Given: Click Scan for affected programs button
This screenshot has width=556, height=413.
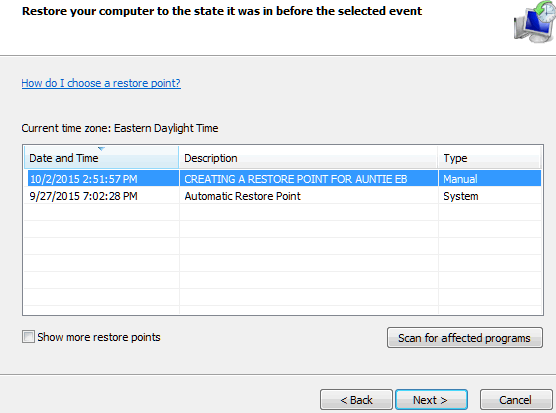Looking at the screenshot, I should (x=465, y=338).
